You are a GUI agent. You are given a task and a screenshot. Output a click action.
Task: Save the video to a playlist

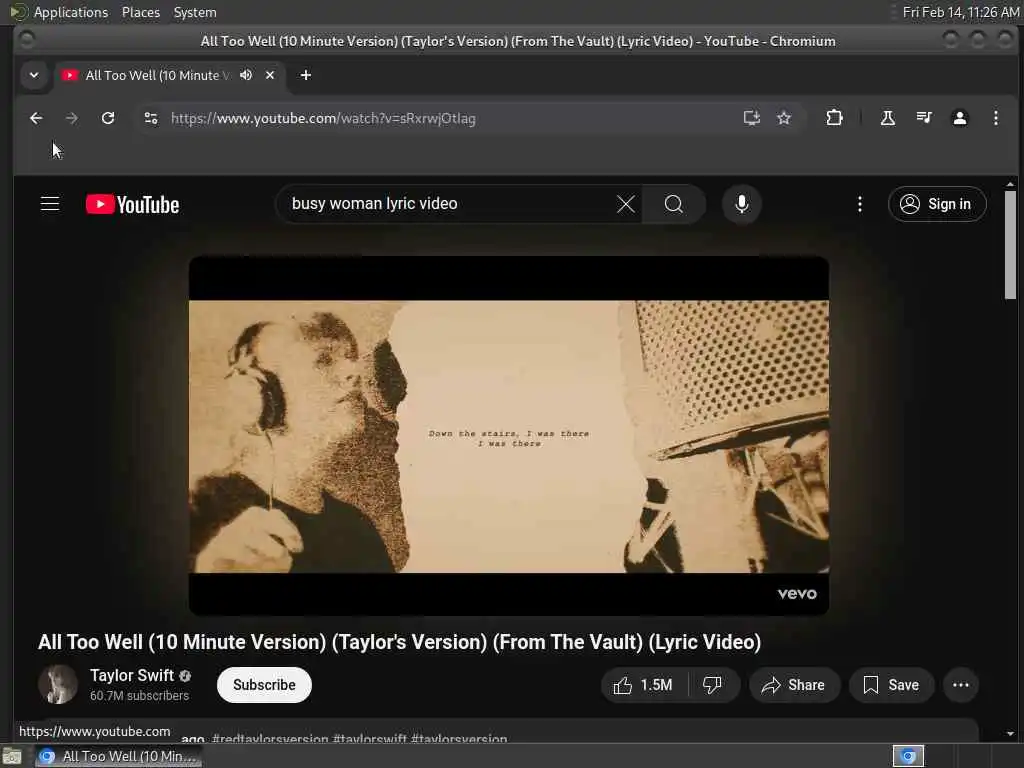(891, 685)
